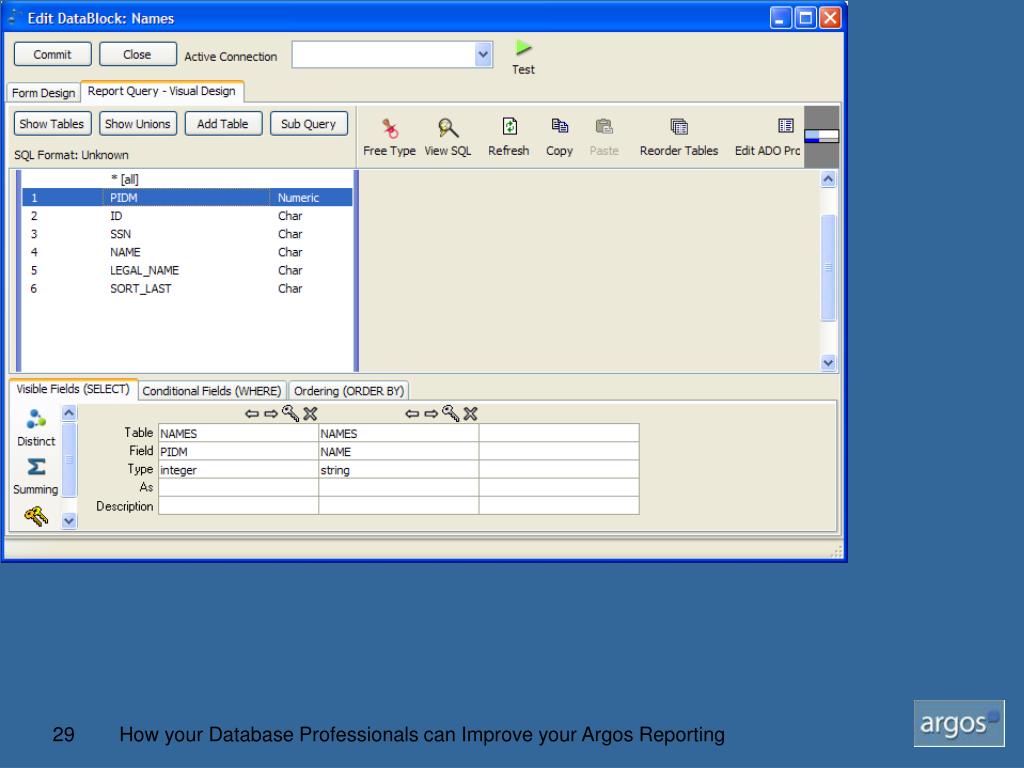The width and height of the screenshot is (1024, 768).
Task: Minimize the Edit DataBlock window
Action: point(781,18)
